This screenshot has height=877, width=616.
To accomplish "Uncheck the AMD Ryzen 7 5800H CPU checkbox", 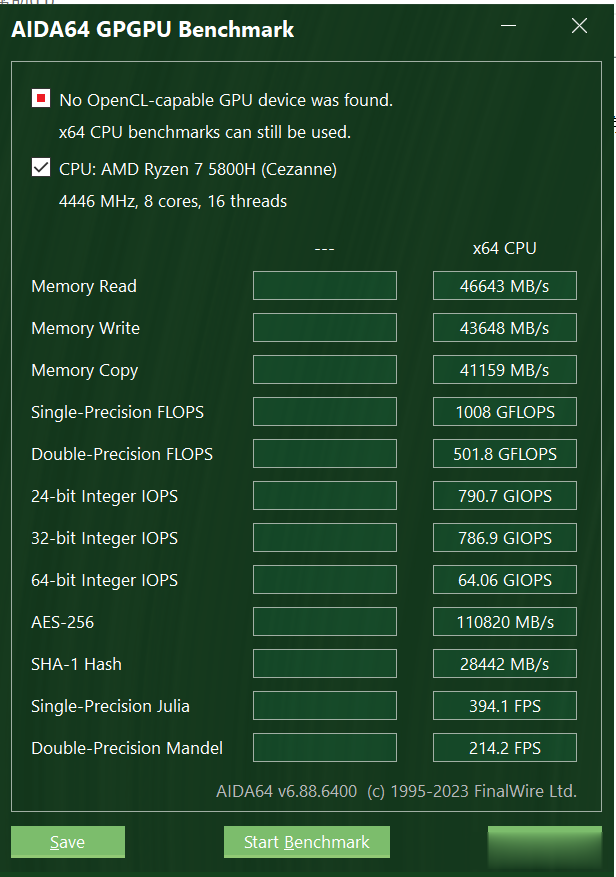I will 41,167.
